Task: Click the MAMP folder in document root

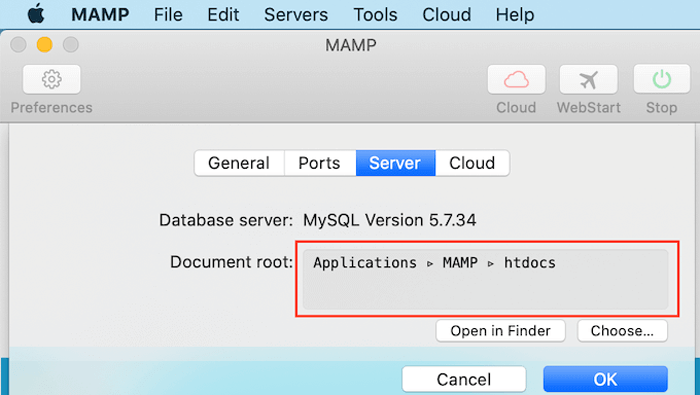Action: click(x=460, y=262)
